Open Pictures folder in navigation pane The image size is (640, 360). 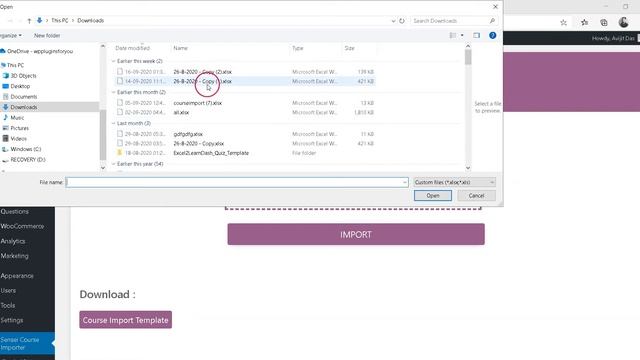[x=16, y=128]
